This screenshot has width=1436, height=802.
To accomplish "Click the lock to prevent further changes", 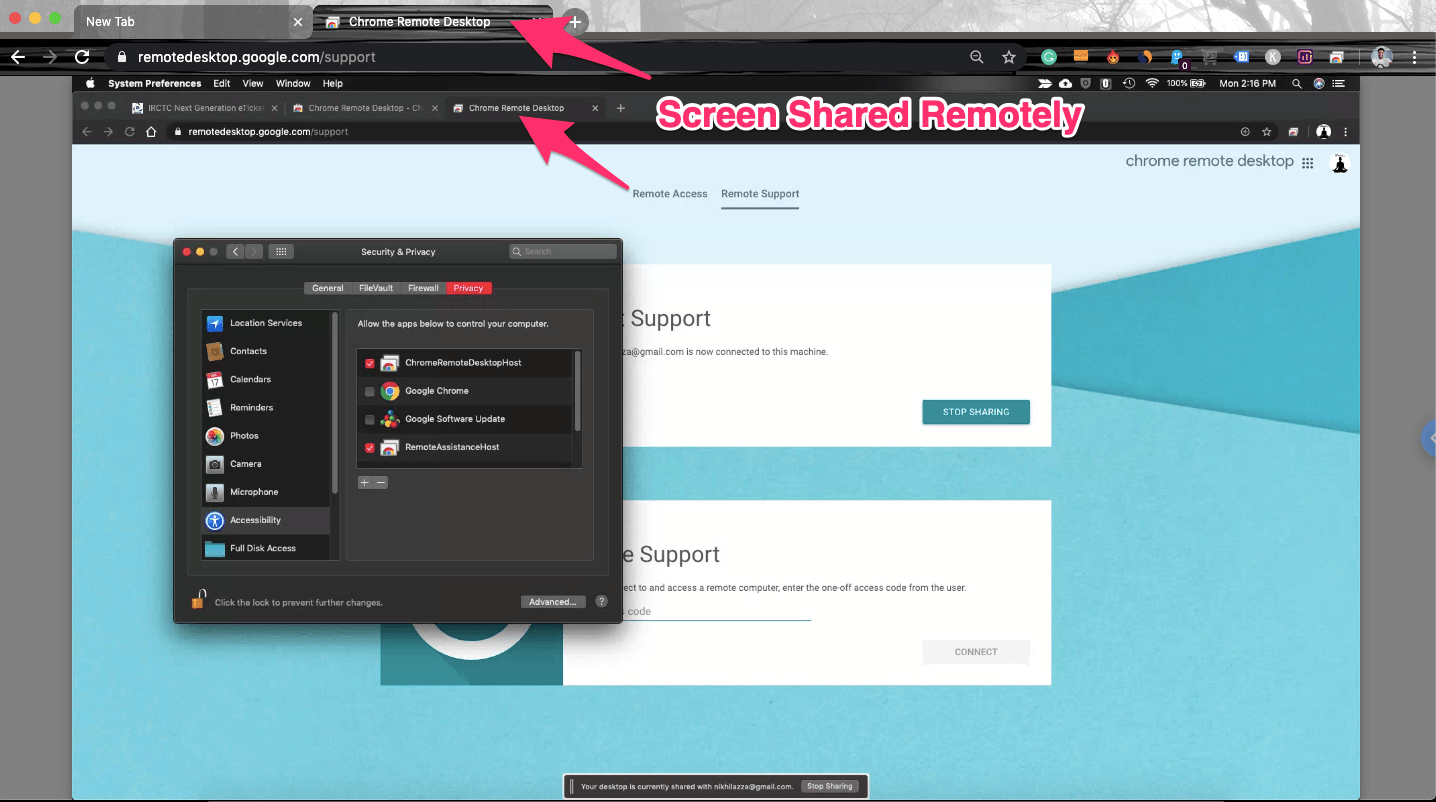I will 198,600.
